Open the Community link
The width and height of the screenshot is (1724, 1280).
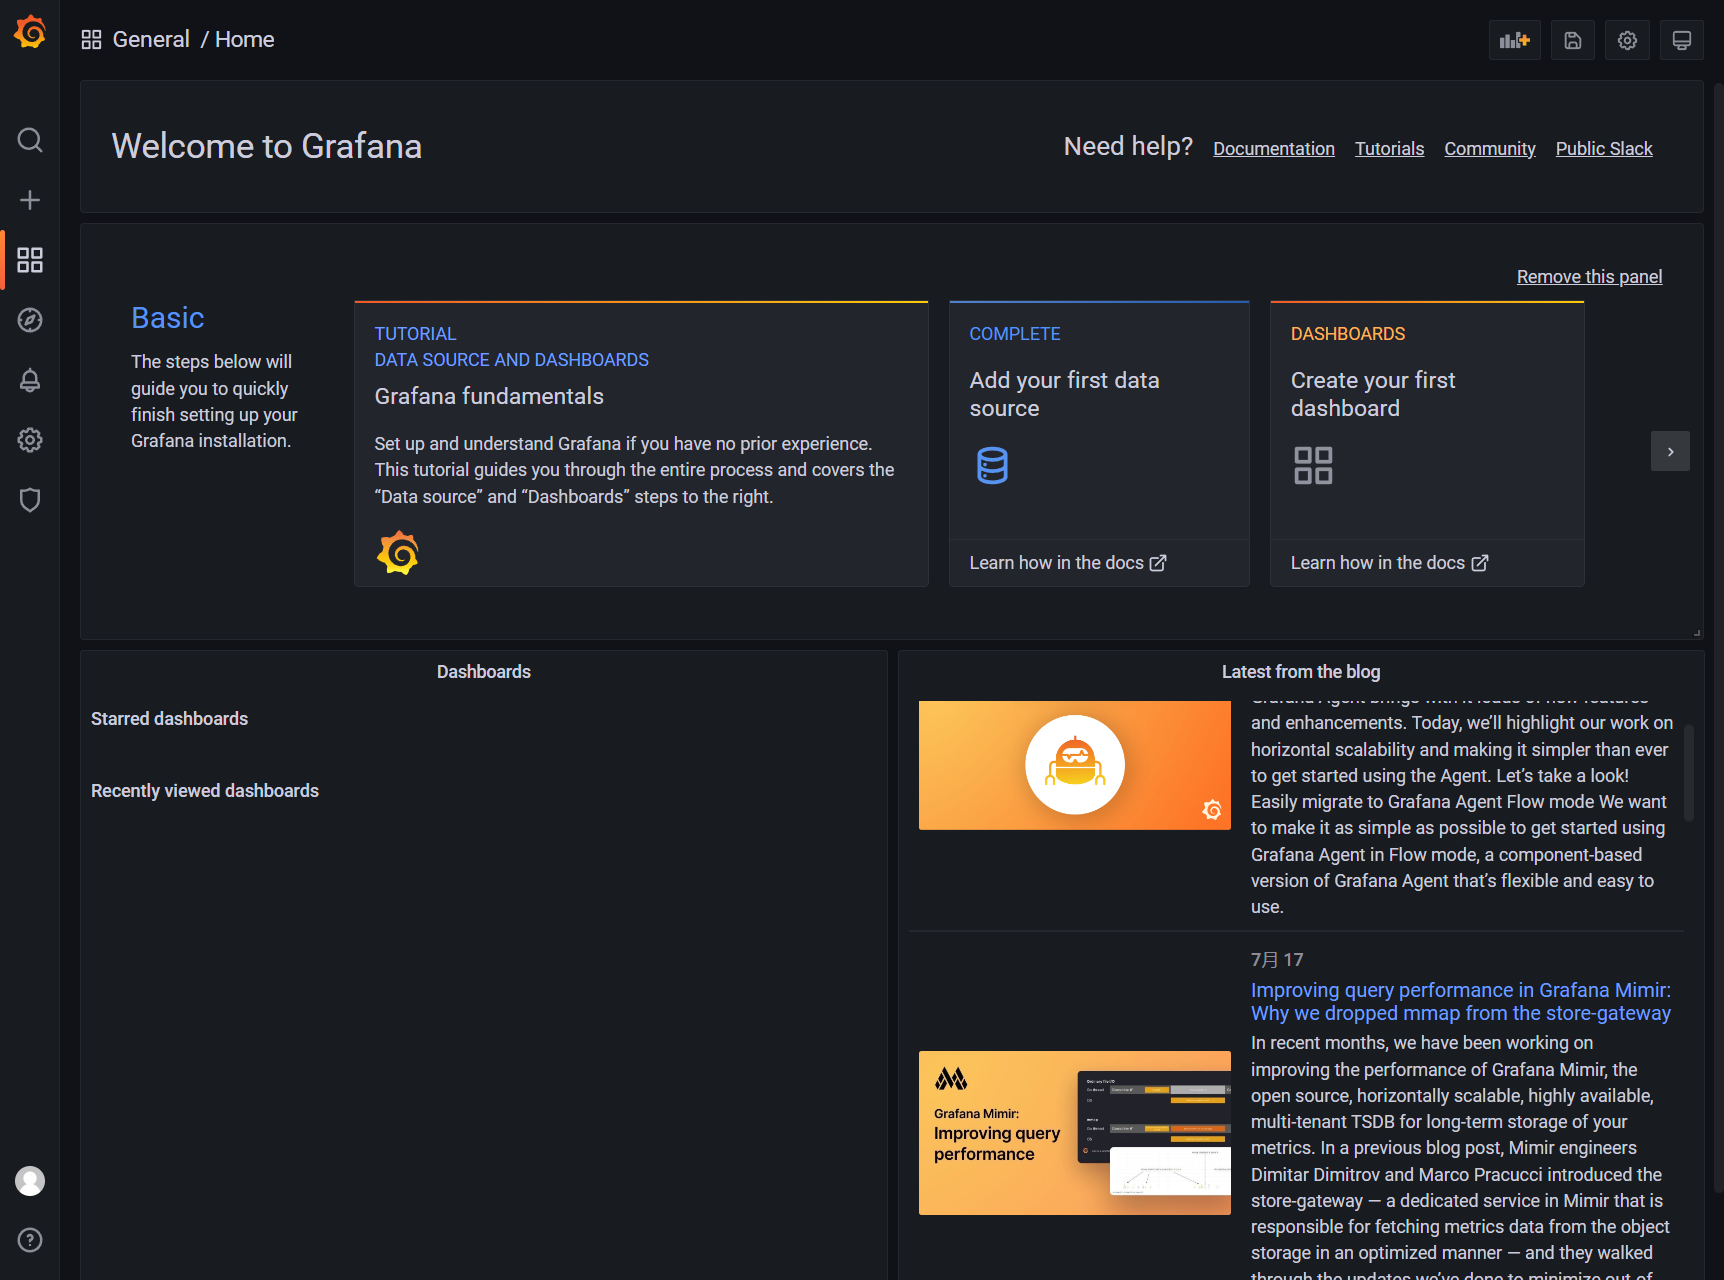pyautogui.click(x=1490, y=149)
